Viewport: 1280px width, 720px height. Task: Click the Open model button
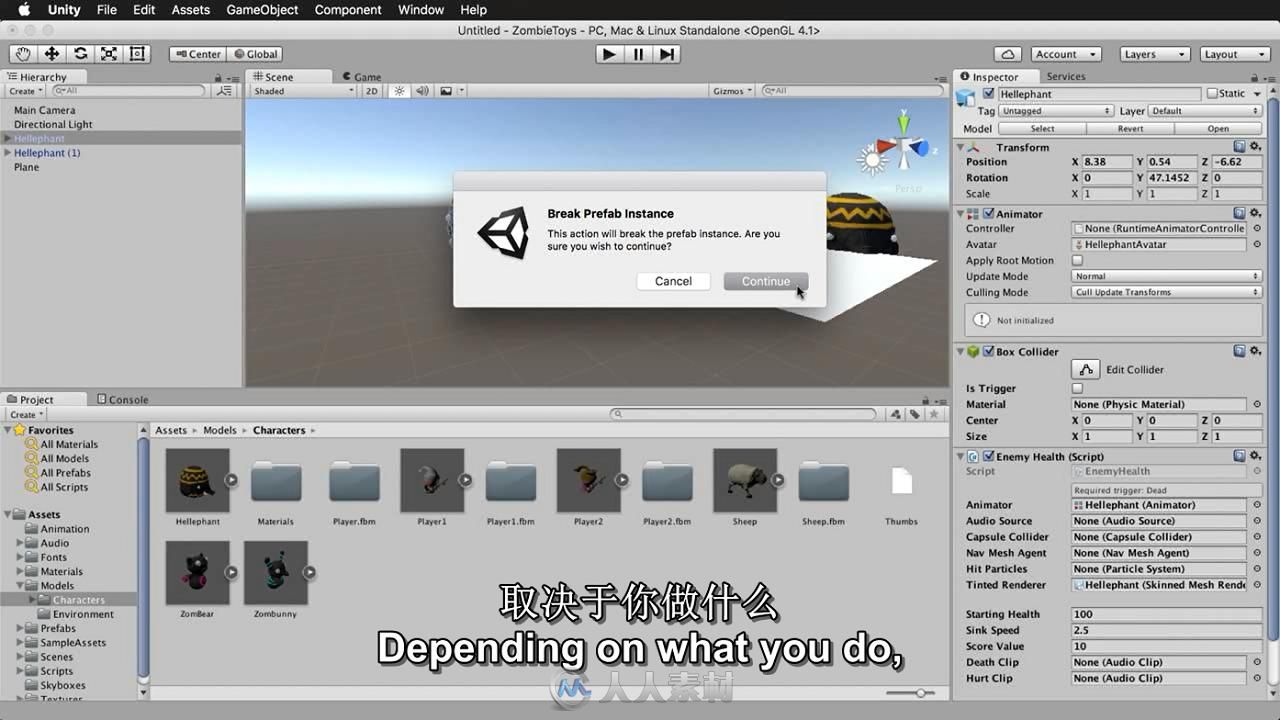[1218, 128]
